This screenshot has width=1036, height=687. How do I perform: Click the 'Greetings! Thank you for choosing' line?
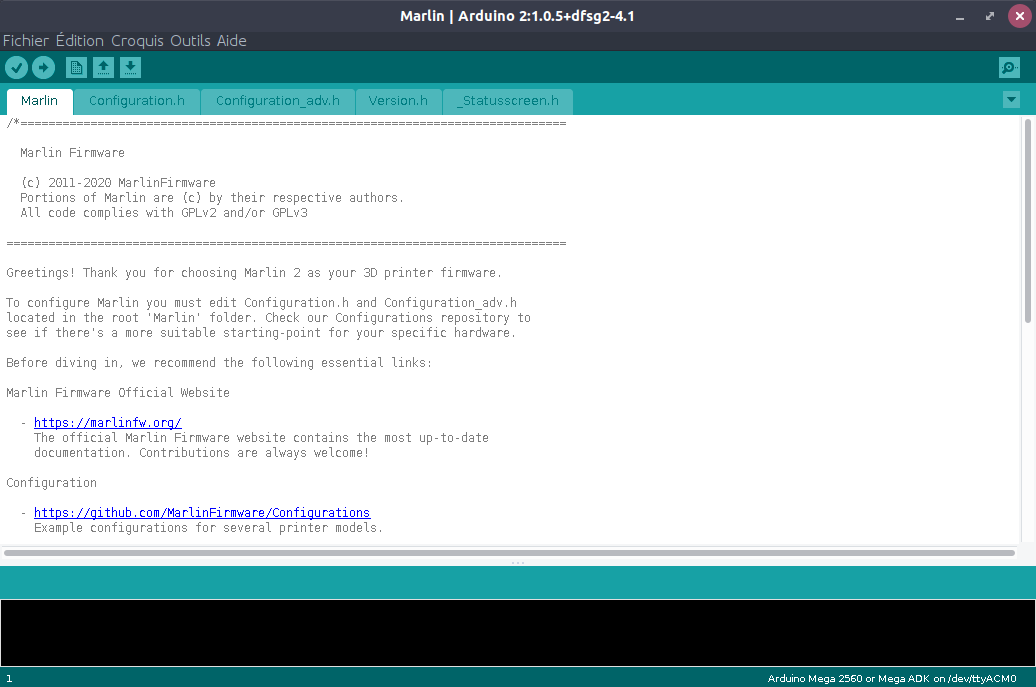[x=254, y=273]
